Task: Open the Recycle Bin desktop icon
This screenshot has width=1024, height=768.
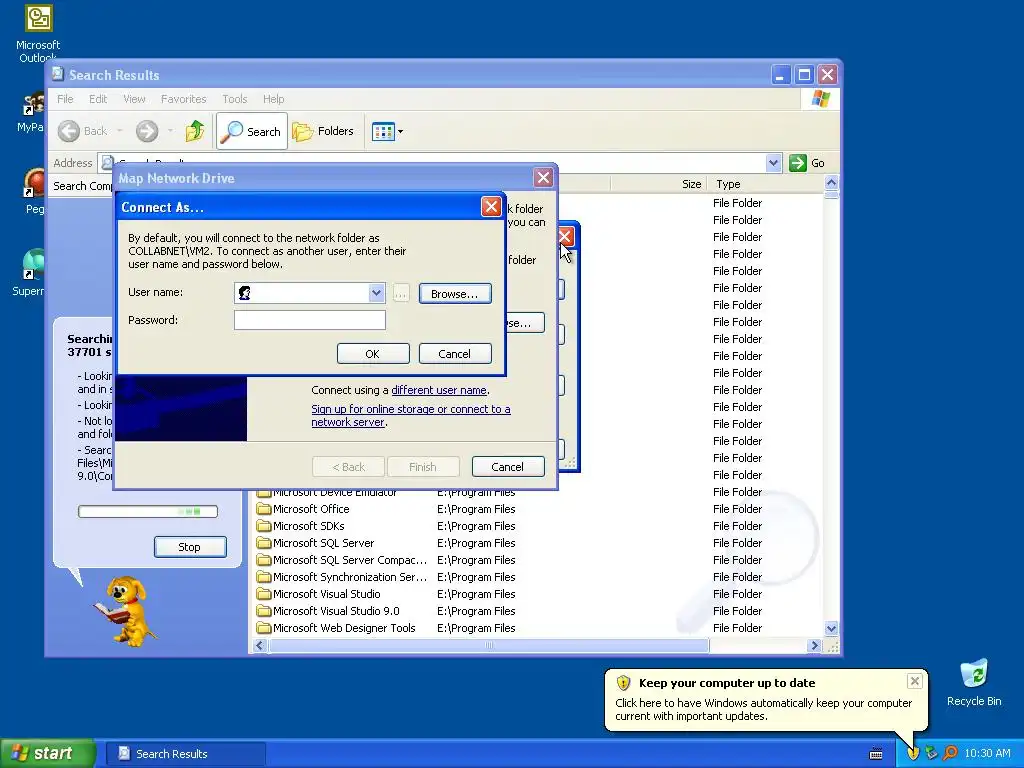Action: pos(974,683)
